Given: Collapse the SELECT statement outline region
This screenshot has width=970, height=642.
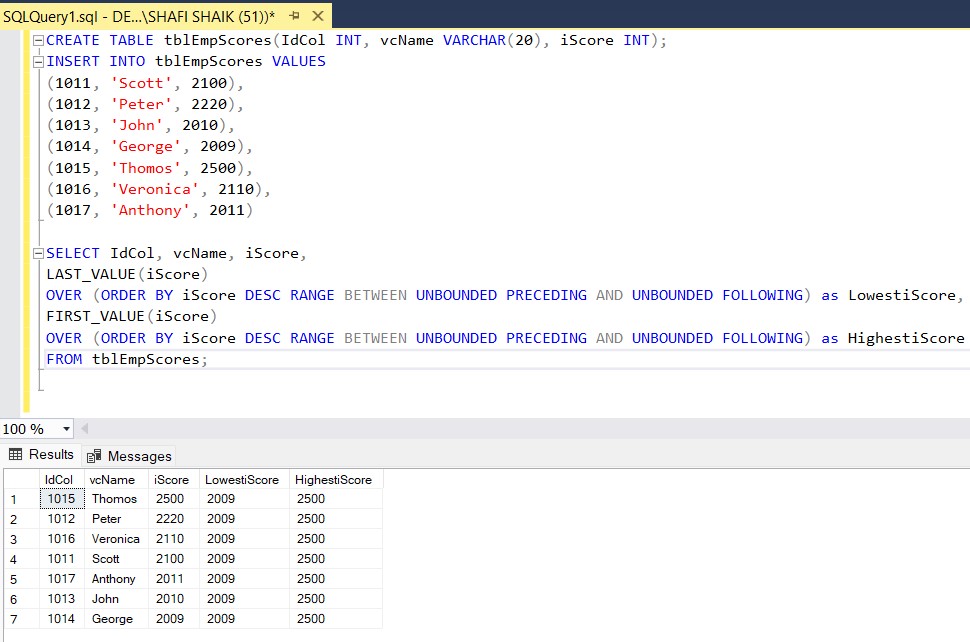Looking at the screenshot, I should click(x=36, y=253).
